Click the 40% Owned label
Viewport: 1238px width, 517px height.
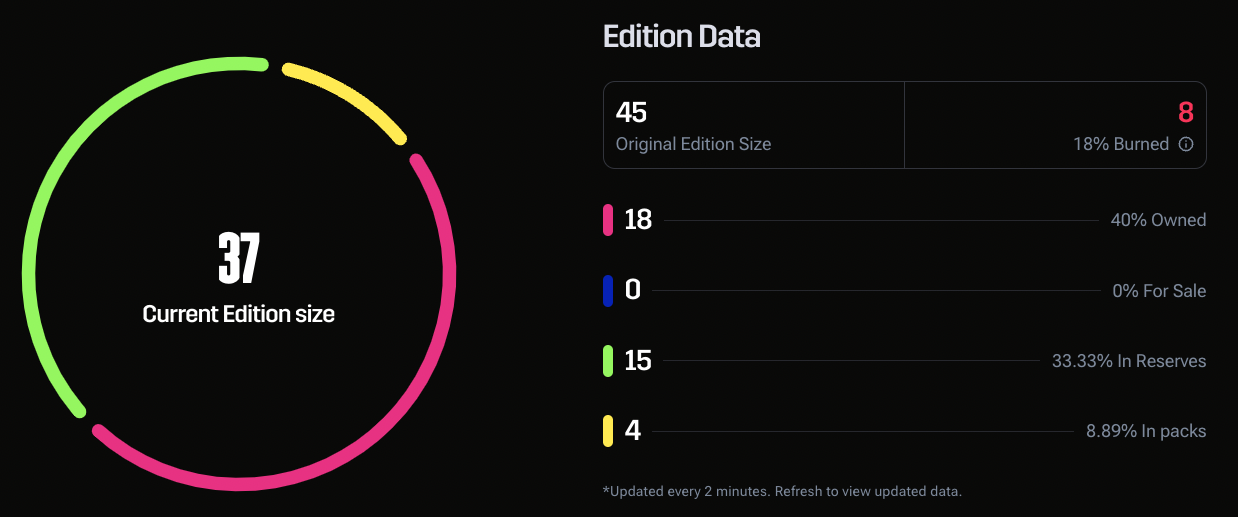click(1158, 220)
